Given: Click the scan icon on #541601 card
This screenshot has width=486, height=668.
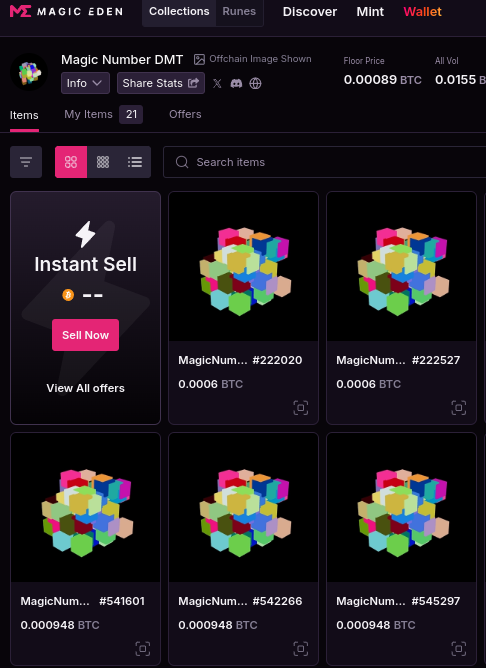Looking at the screenshot, I should [x=143, y=649].
